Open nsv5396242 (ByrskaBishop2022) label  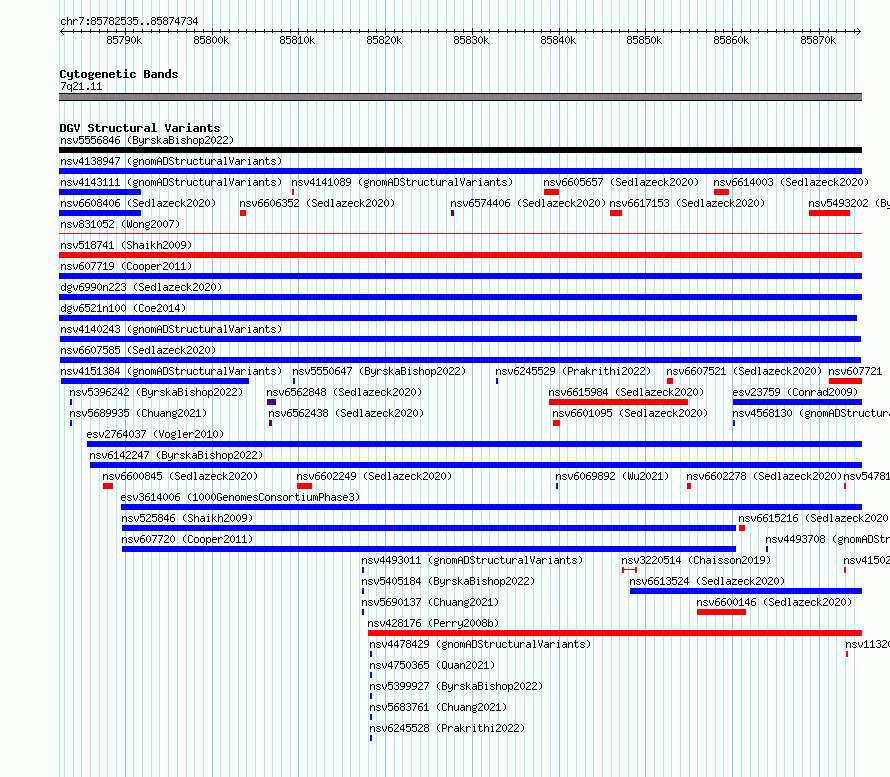(156, 392)
